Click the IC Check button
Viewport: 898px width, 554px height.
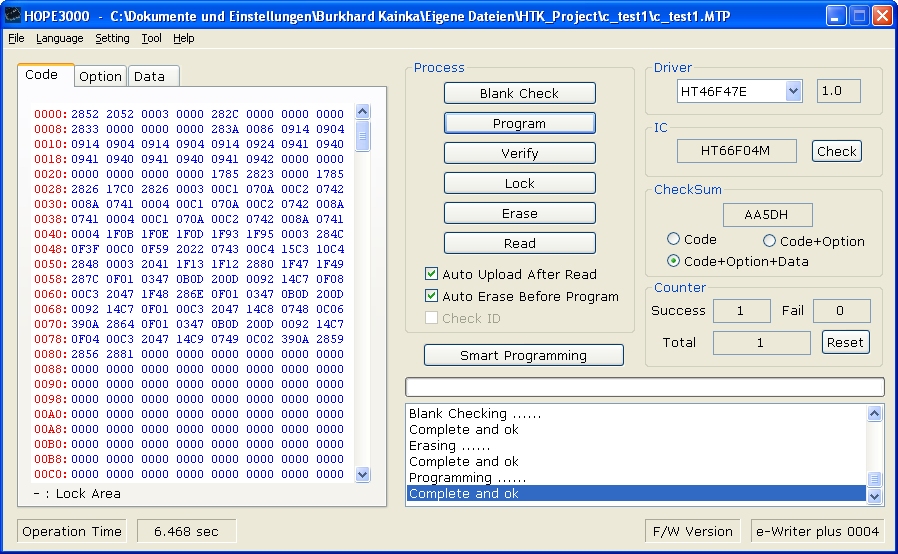coord(836,151)
